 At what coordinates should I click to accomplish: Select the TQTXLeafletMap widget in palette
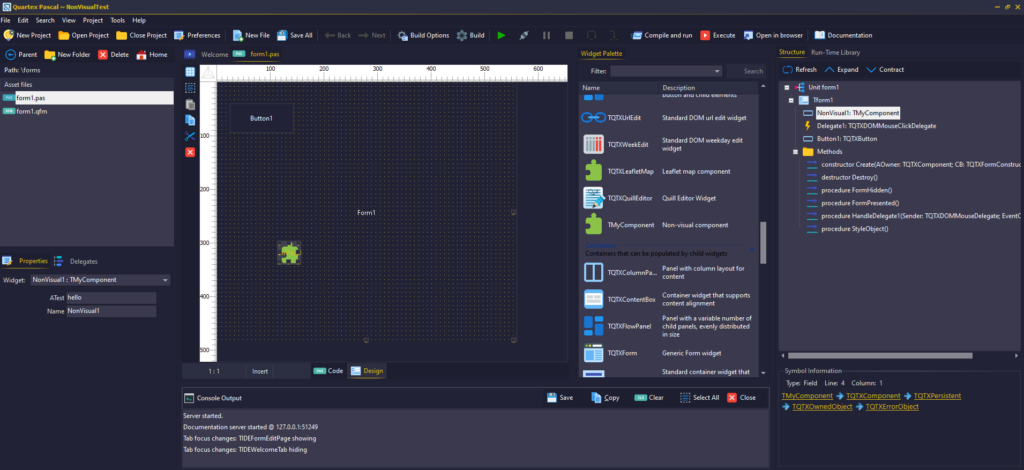(x=594, y=171)
